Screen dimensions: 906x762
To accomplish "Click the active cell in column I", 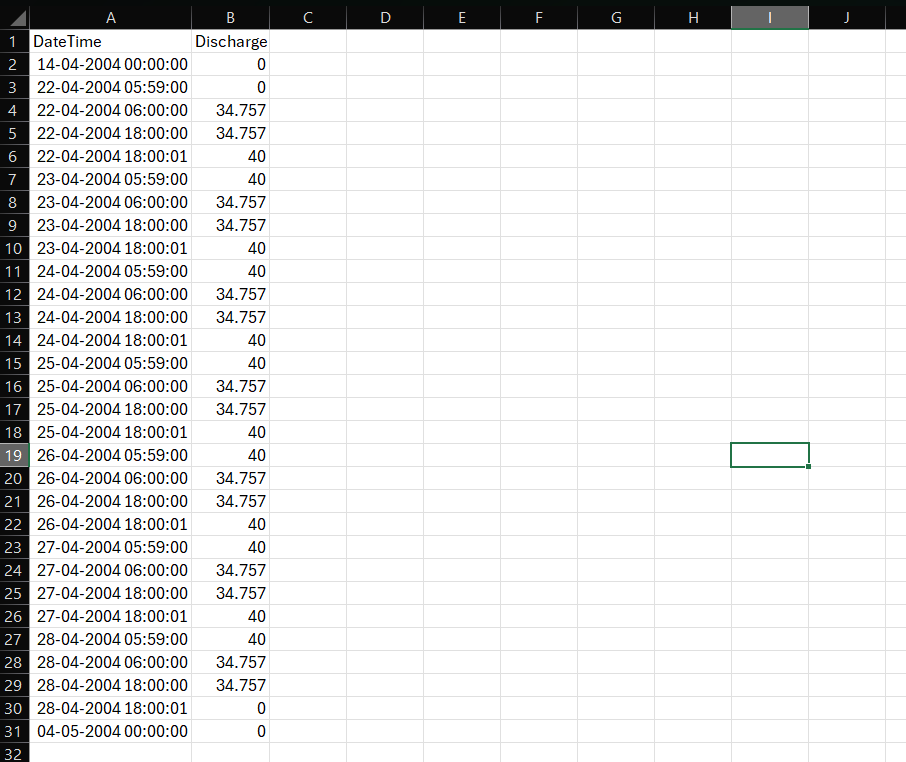I will click(769, 455).
